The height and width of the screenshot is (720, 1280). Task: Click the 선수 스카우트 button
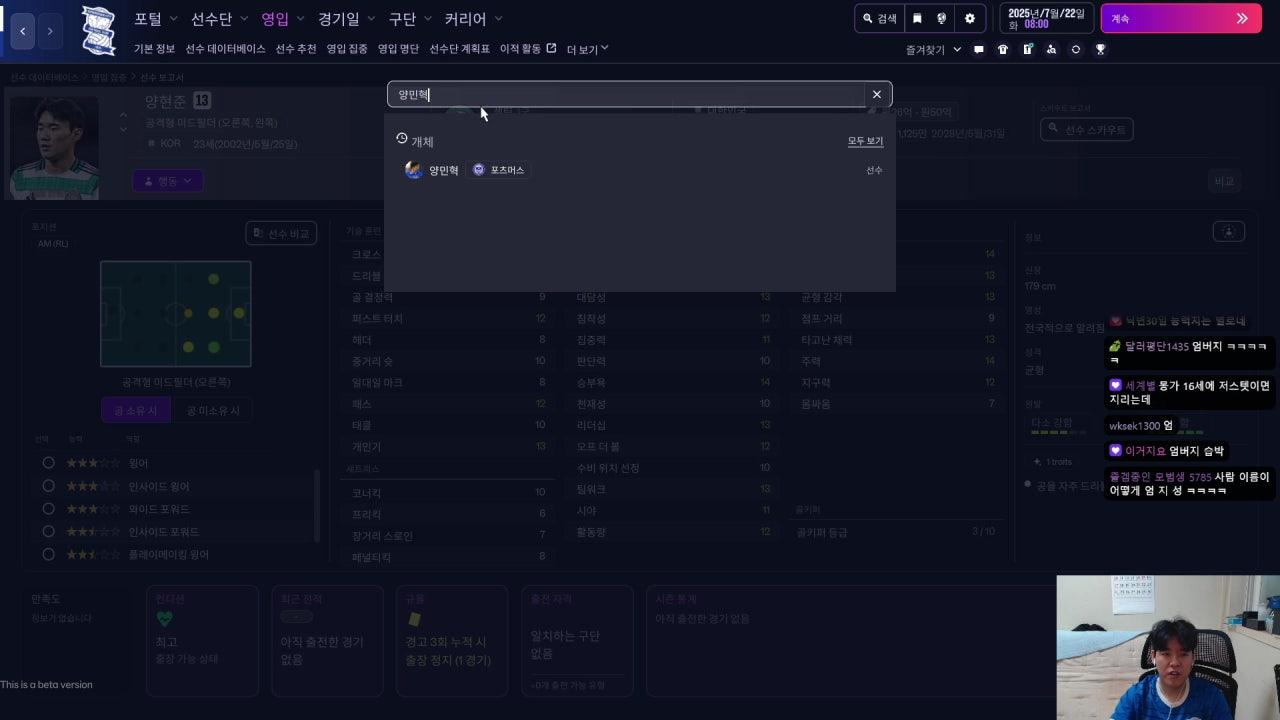1086,129
